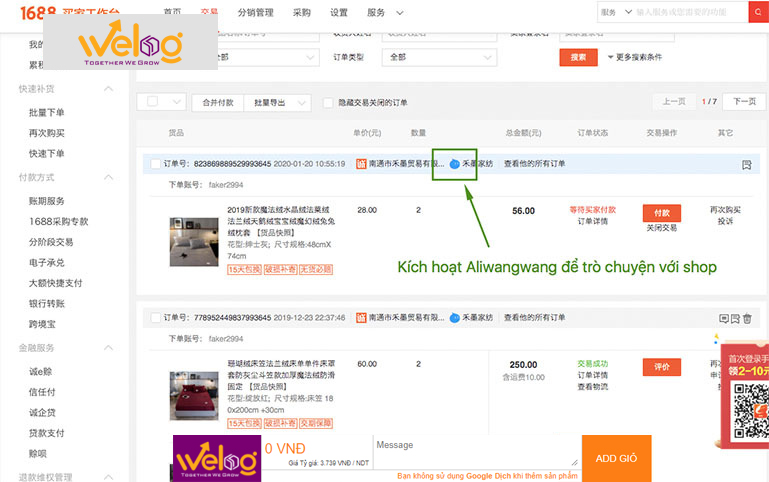Viewport: 769px width, 482px height.
Task: Open 电子承兑 in sidebar
Action: (47, 263)
